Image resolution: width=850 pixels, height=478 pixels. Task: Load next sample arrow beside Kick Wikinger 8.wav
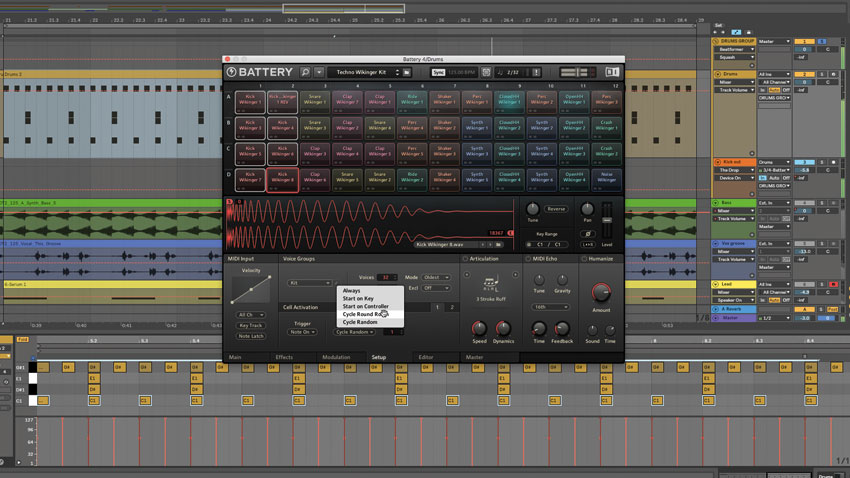coord(490,244)
